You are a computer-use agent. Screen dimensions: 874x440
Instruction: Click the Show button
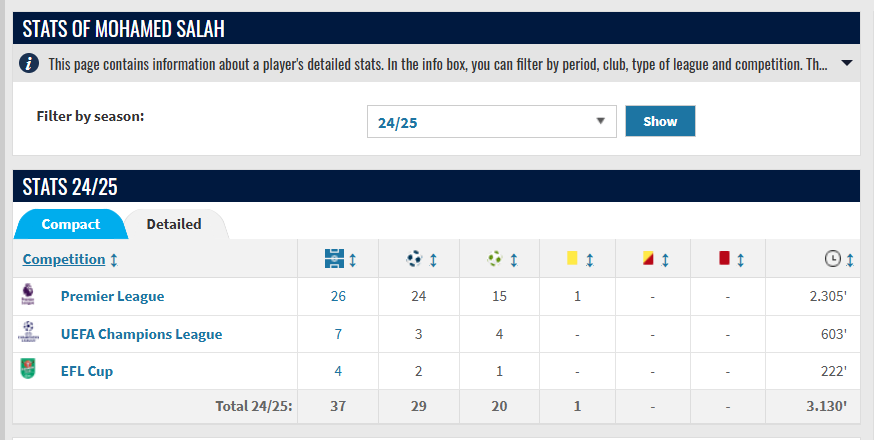click(660, 121)
